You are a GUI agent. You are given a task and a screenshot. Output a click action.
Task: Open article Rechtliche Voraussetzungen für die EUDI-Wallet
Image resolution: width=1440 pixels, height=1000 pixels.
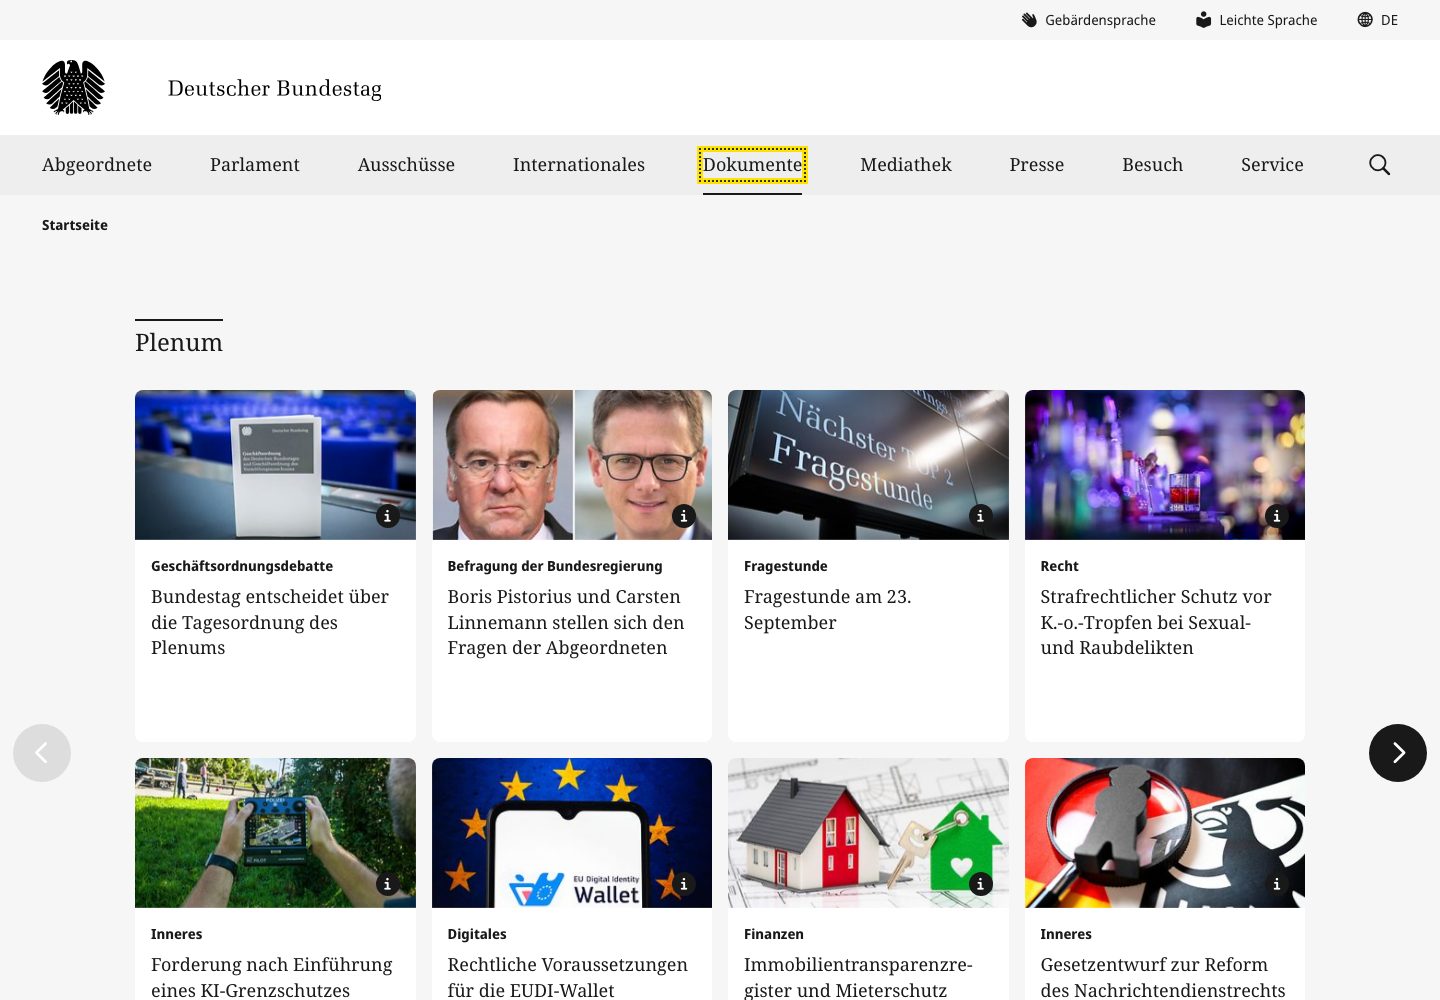click(568, 977)
